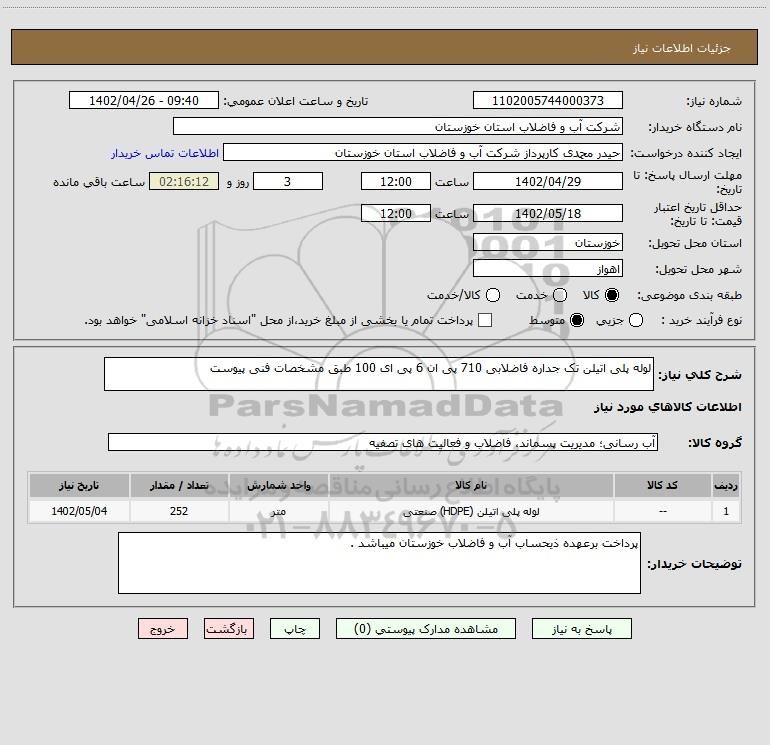Click the remaining days field showing 3
This screenshot has width=770, height=745.
[288, 181]
